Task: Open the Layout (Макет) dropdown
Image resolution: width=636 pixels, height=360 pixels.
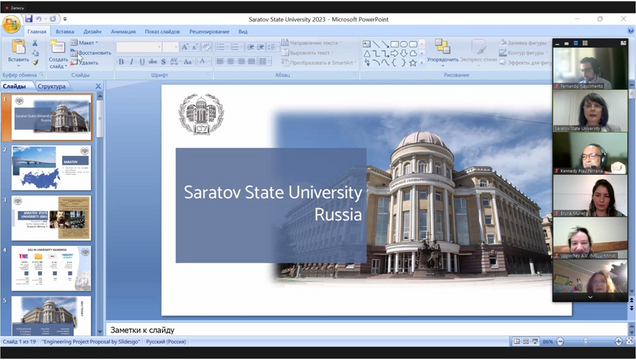Action: point(84,43)
